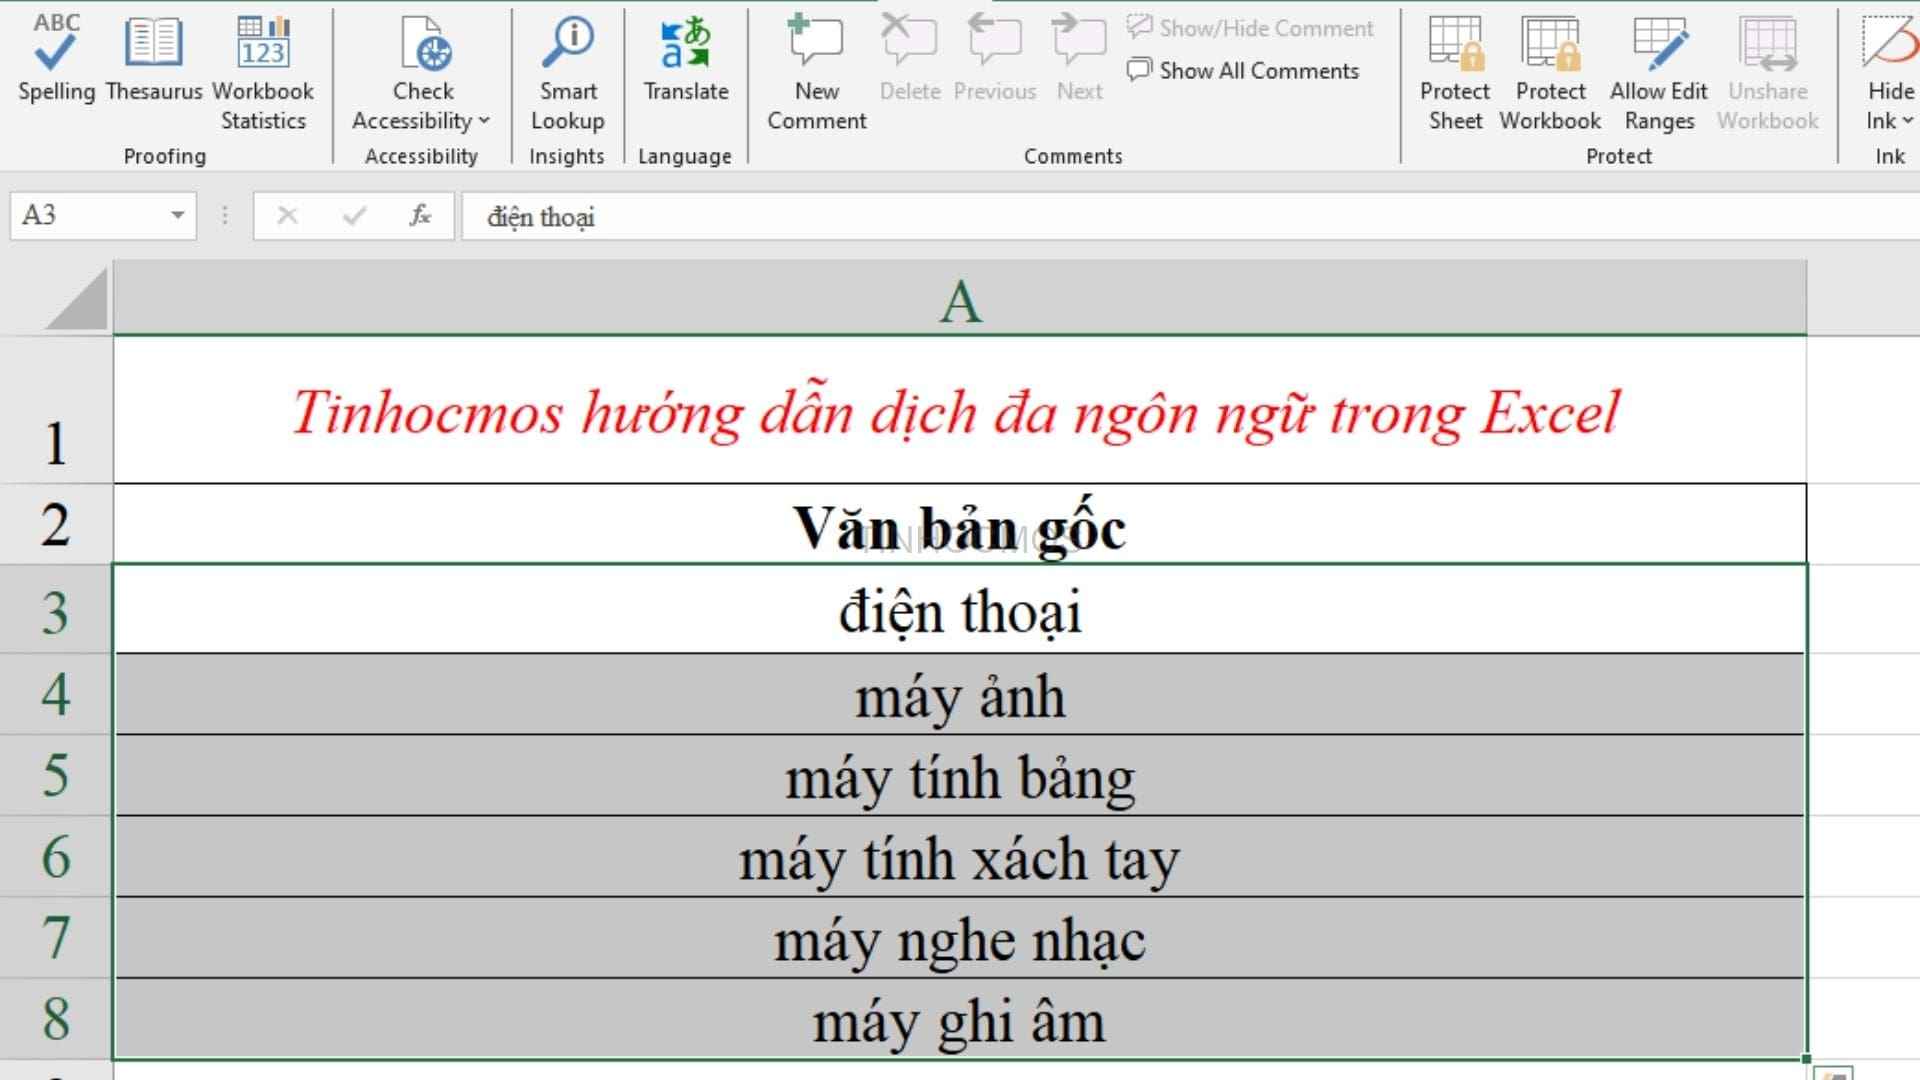
Task: Select the cell containing máy nghe nhạc
Action: [960, 937]
